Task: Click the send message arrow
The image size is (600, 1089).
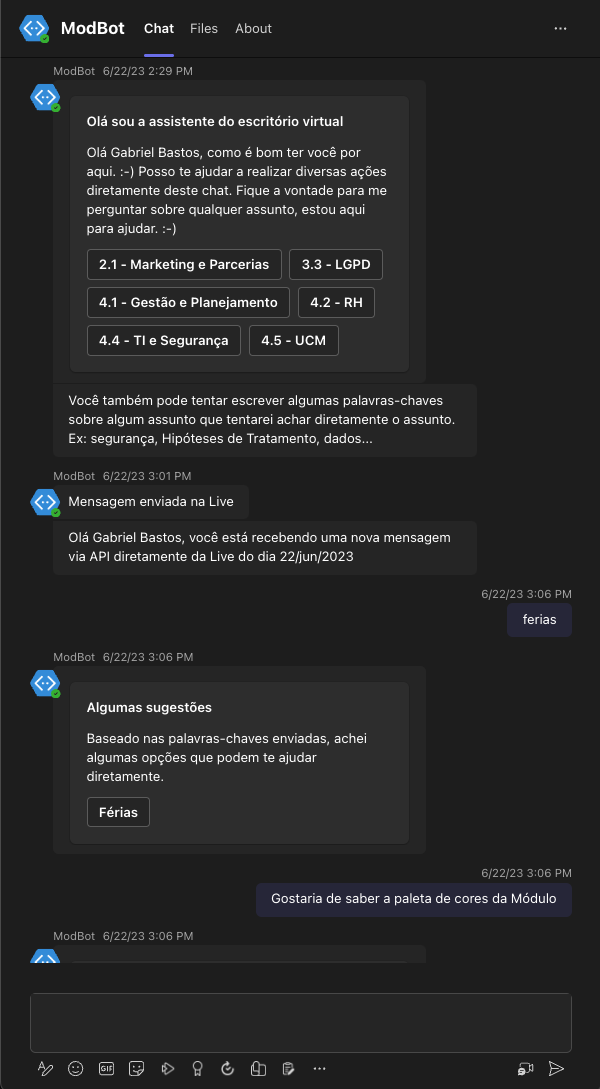Action: [x=556, y=1068]
